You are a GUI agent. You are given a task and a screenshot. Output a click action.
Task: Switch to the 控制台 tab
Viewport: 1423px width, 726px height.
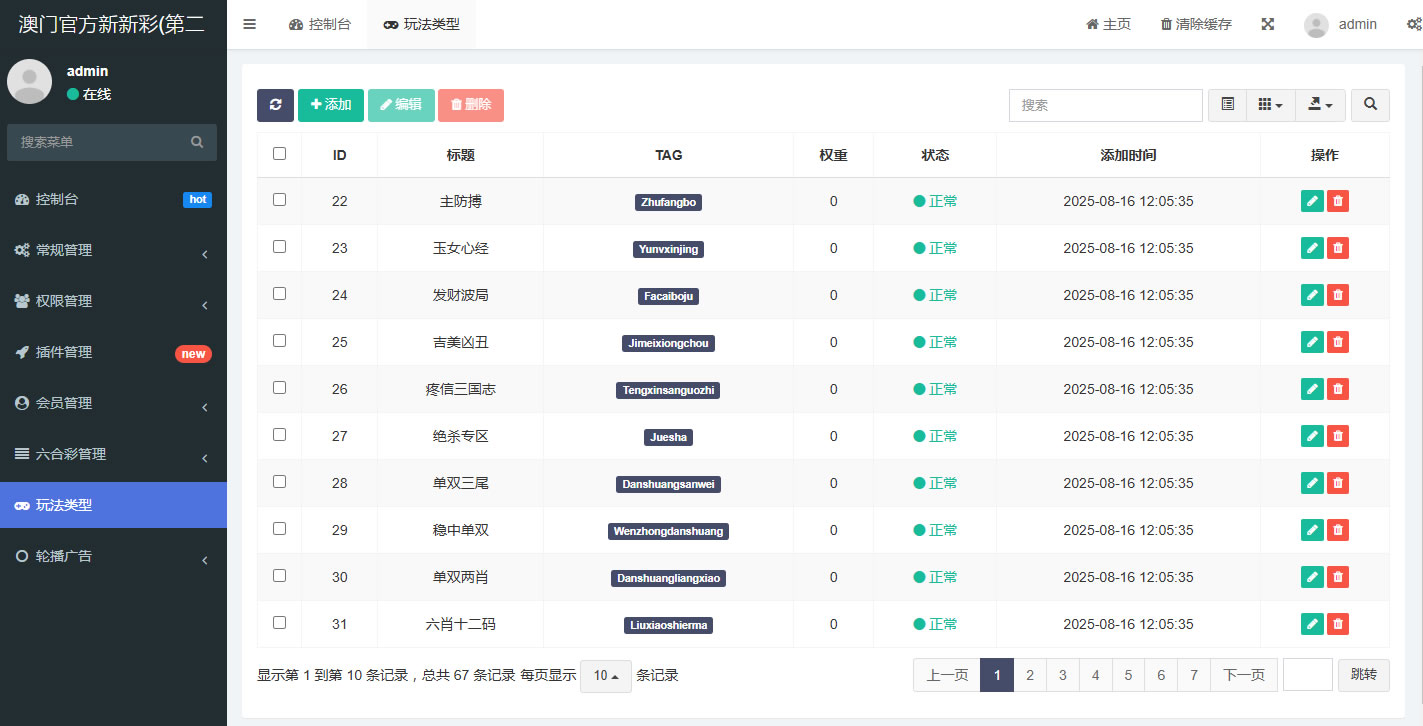(x=320, y=24)
